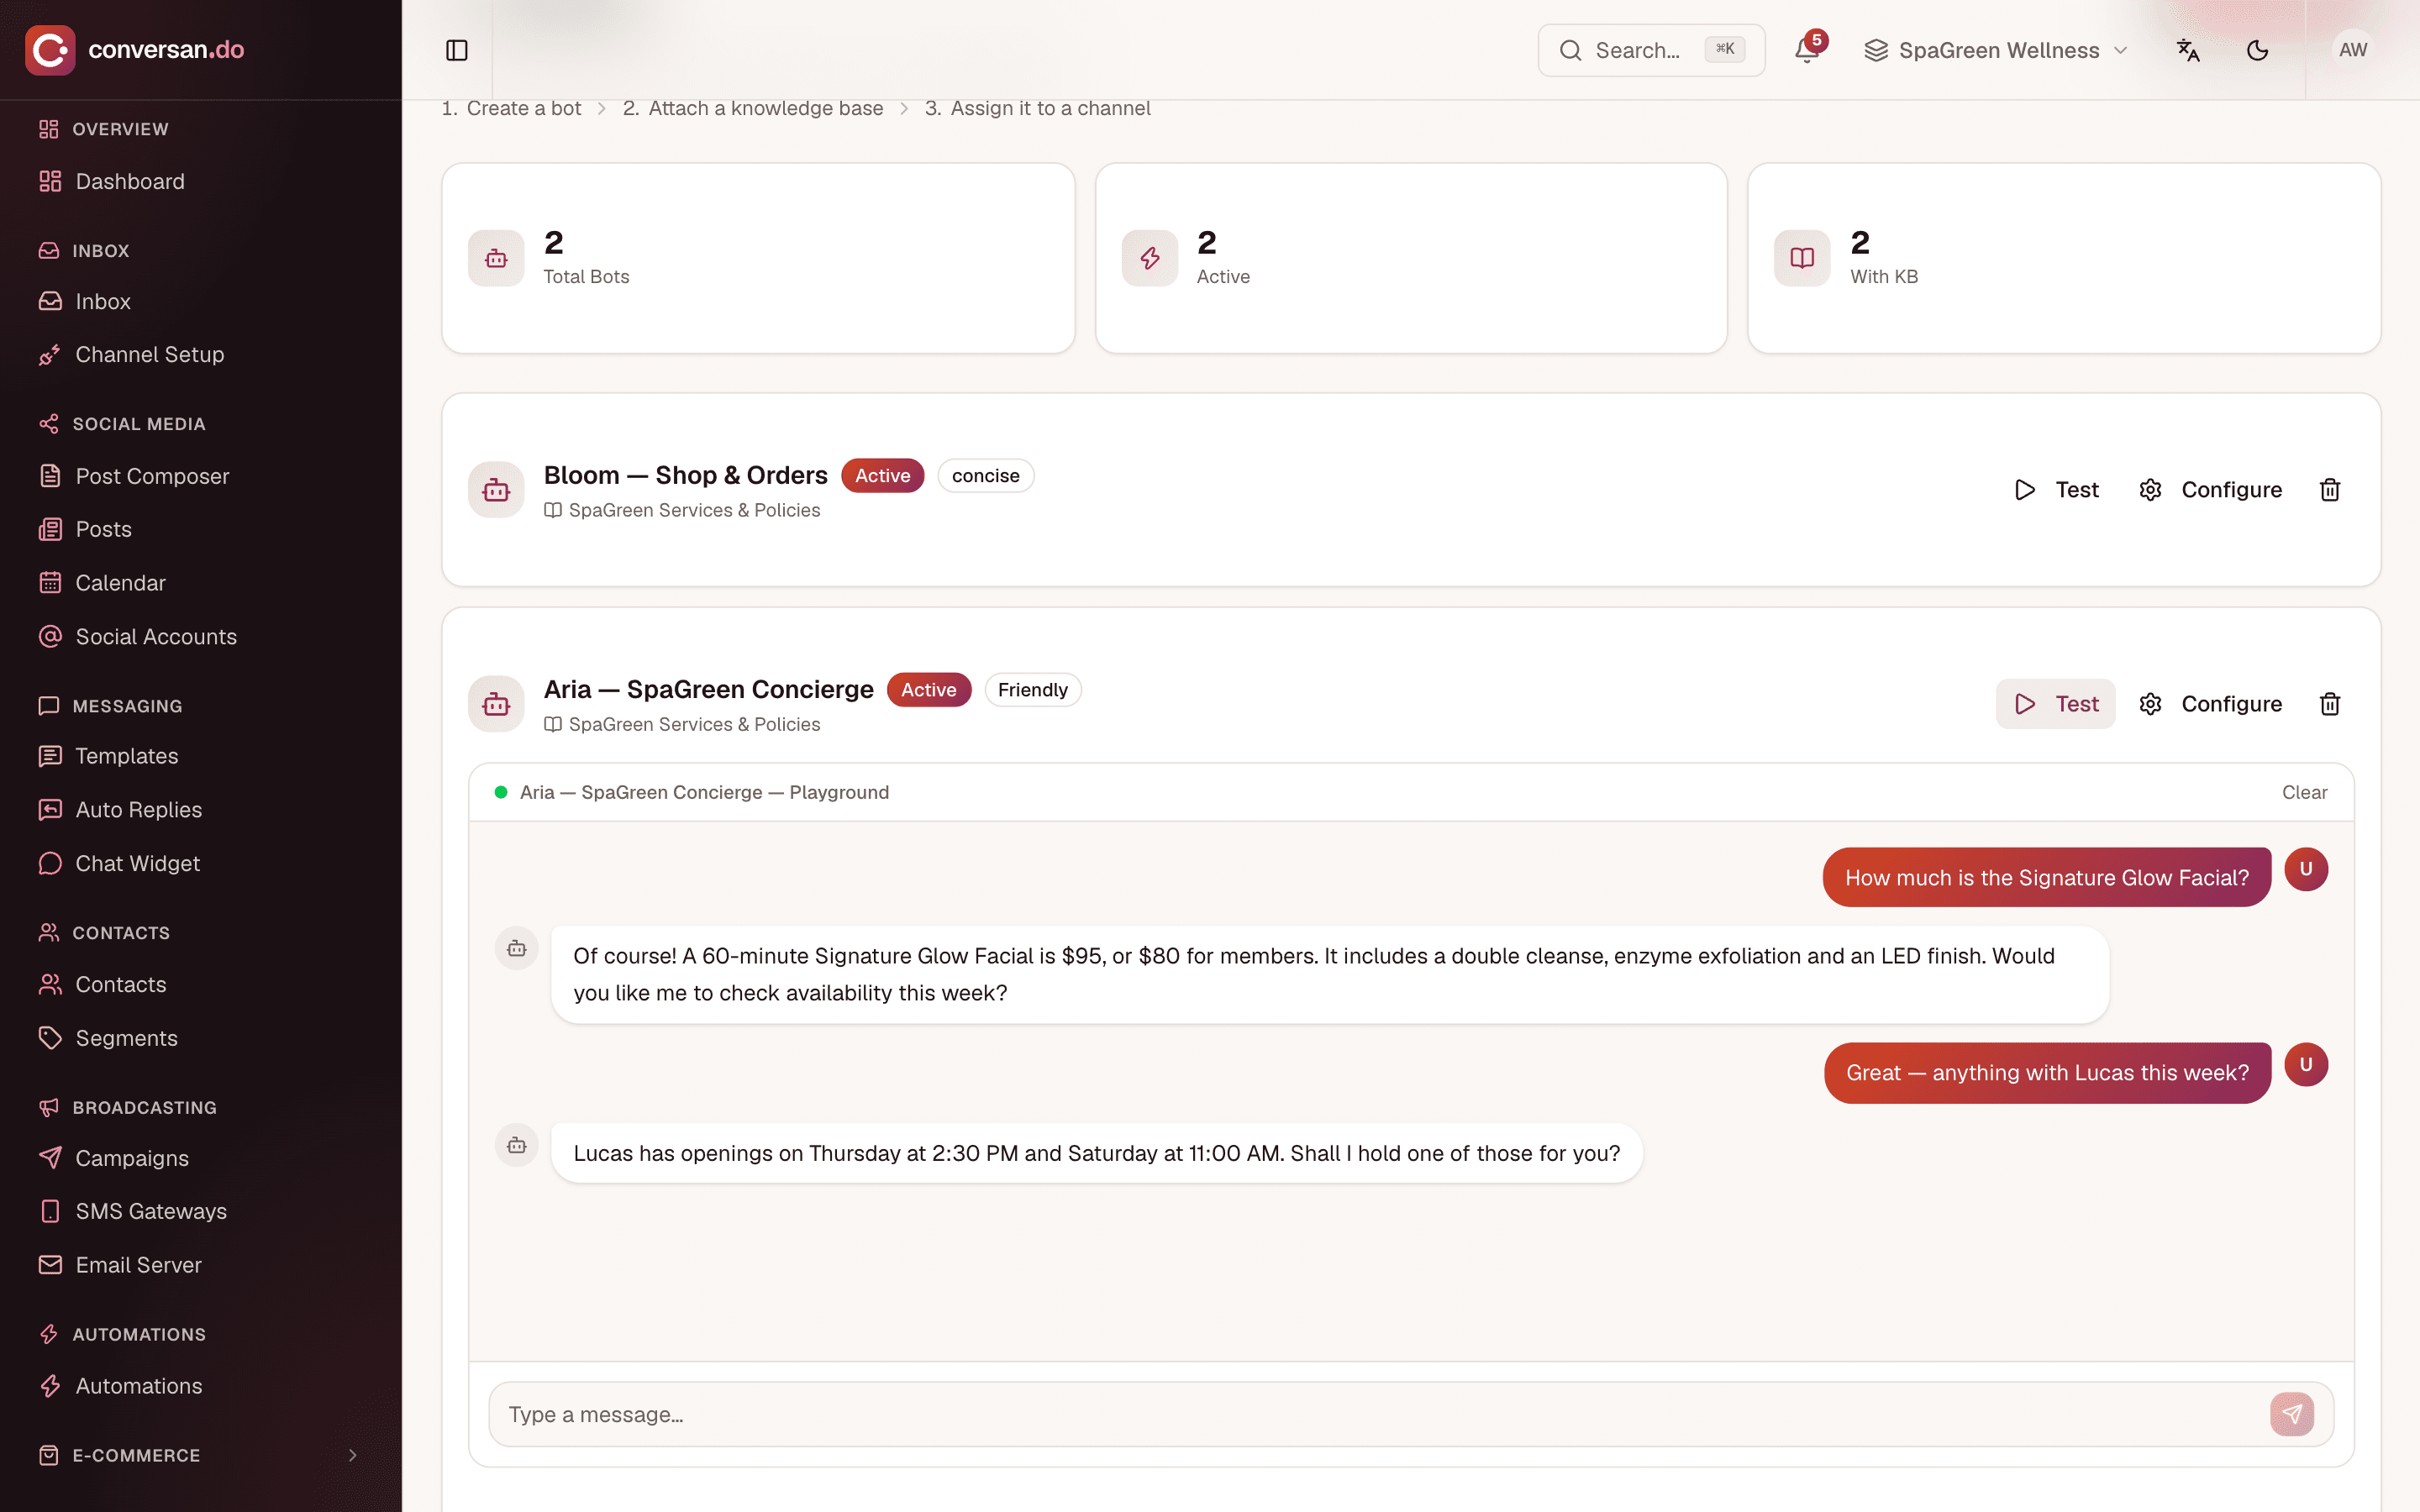Open the AW user avatar menu

pos(2353,50)
